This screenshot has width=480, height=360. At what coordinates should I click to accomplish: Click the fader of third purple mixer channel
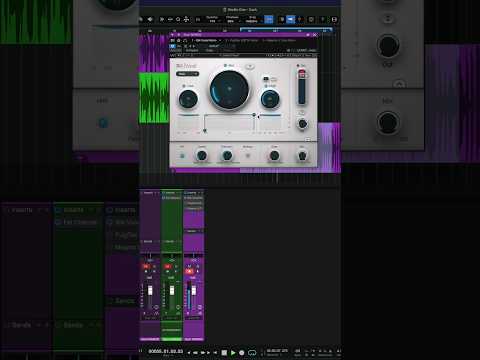click(x=194, y=290)
